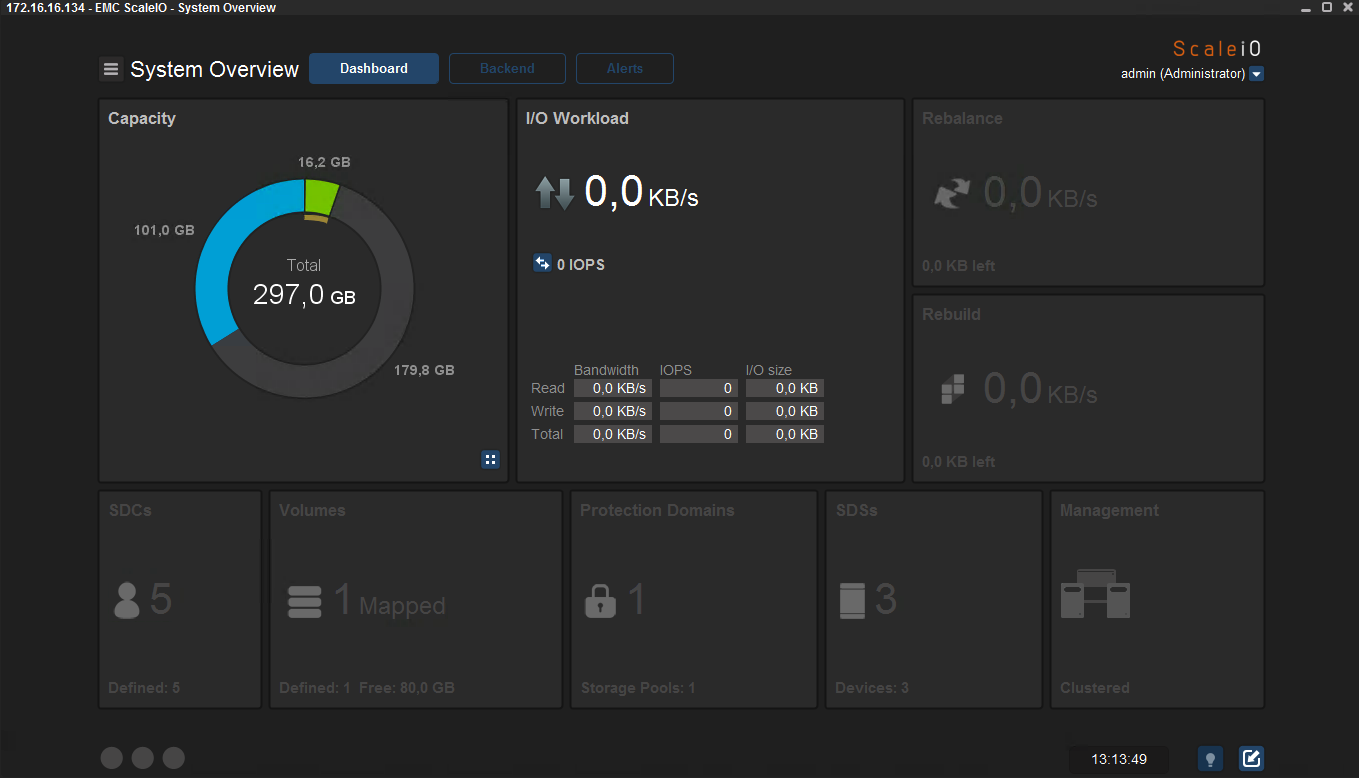The height and width of the screenshot is (778, 1359).
Task: Click the Volumes stacked disks icon
Action: [304, 601]
